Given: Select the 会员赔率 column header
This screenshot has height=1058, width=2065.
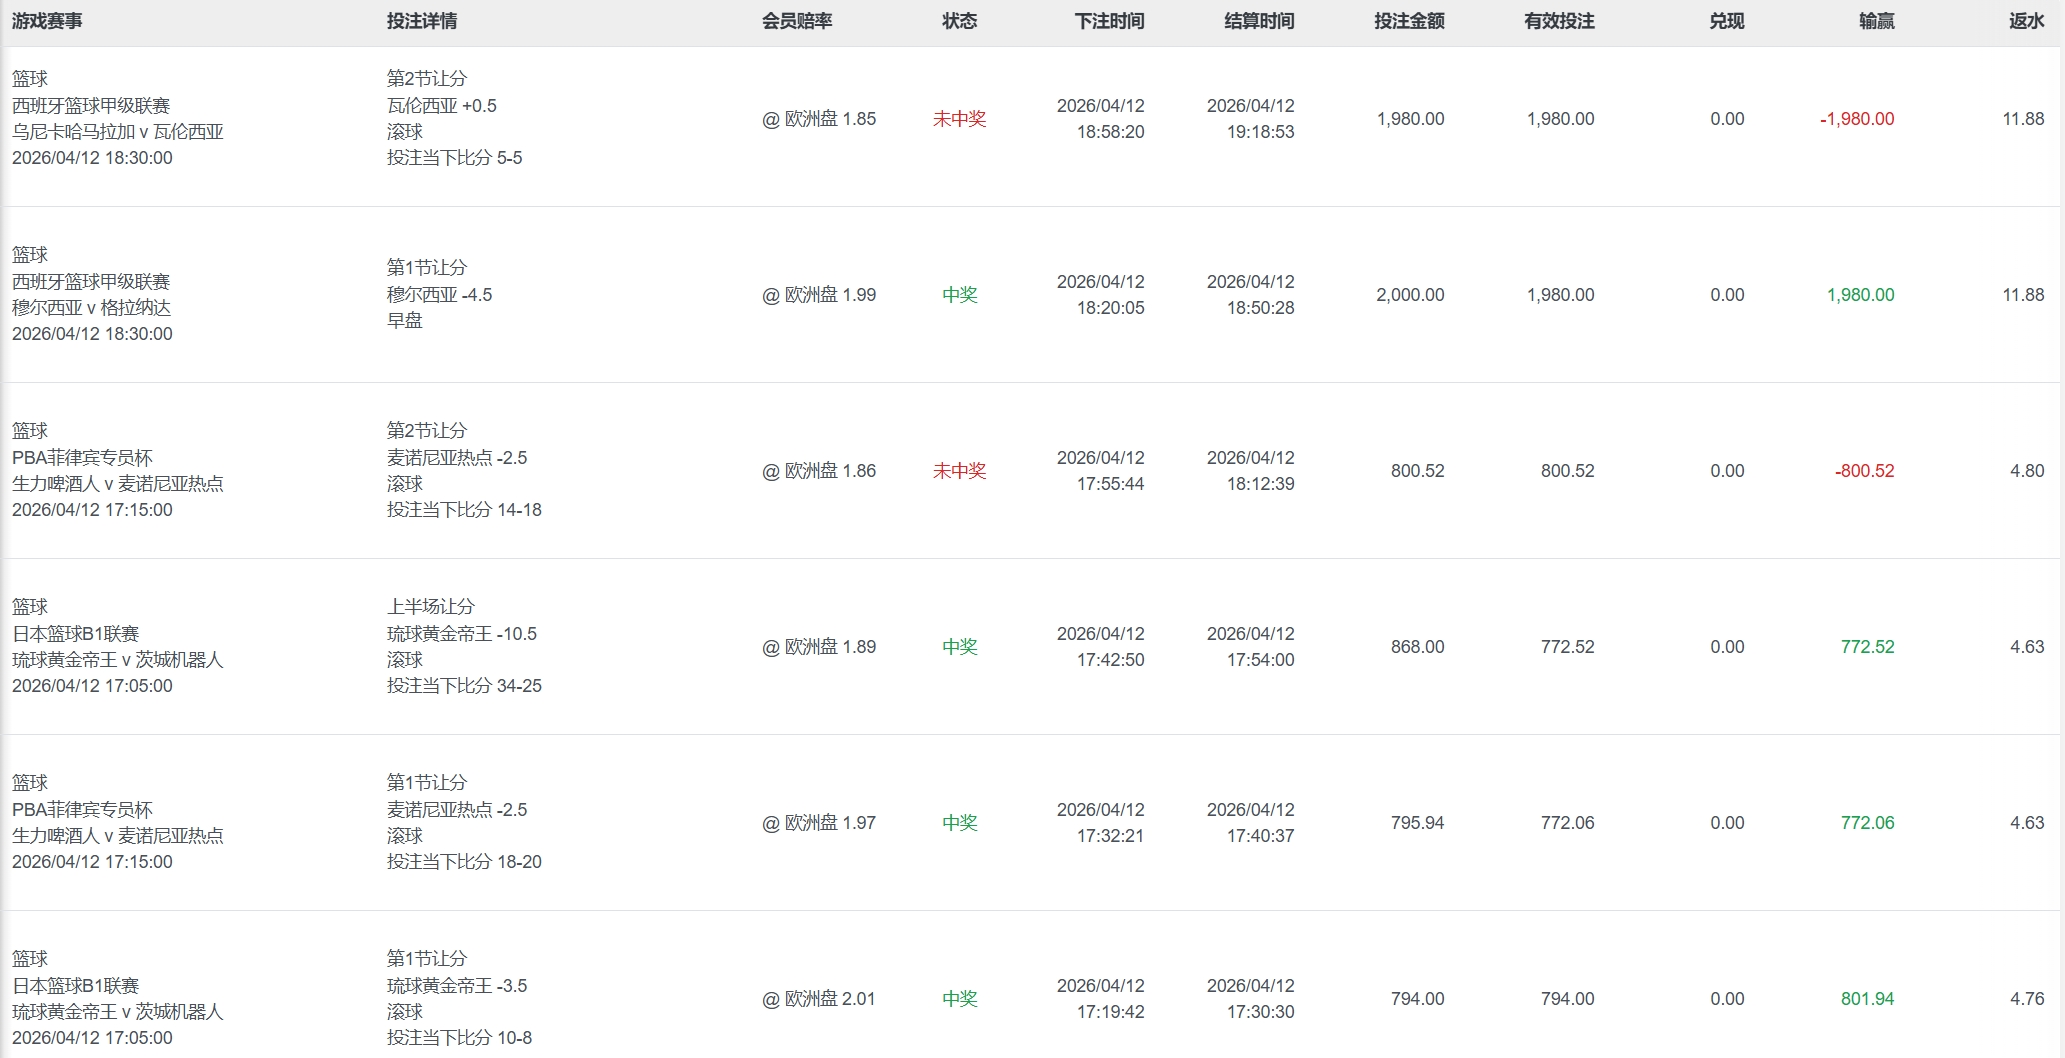Looking at the screenshot, I should [797, 21].
